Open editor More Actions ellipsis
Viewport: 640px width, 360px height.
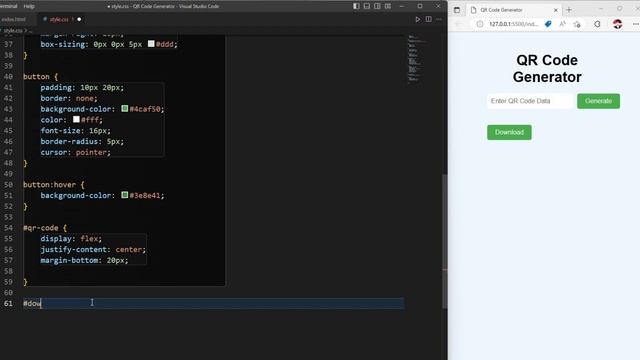[x=439, y=19]
